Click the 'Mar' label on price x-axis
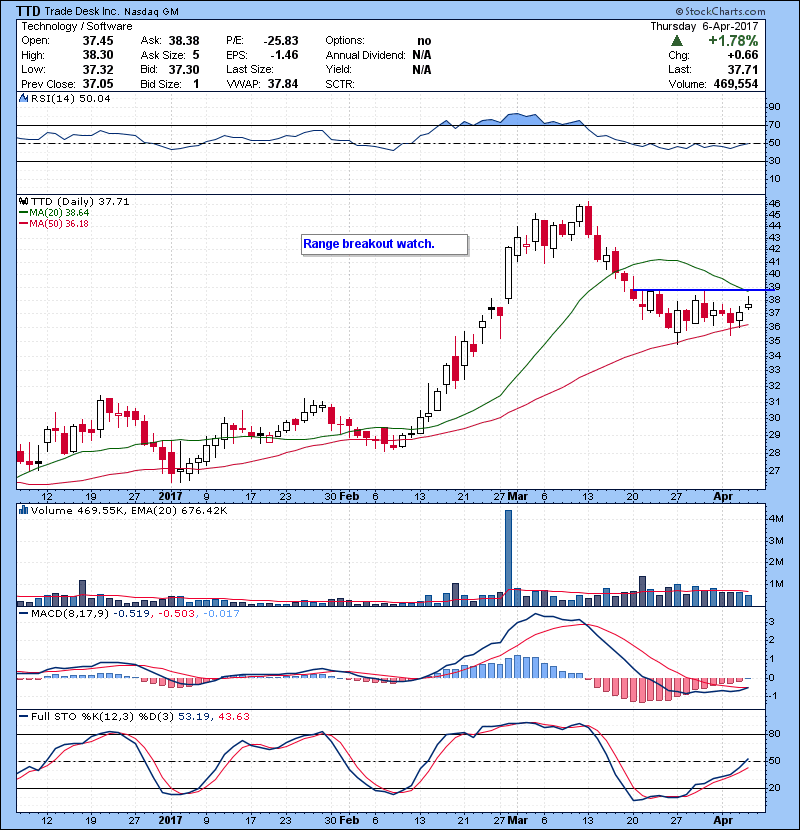800x830 pixels. point(517,496)
